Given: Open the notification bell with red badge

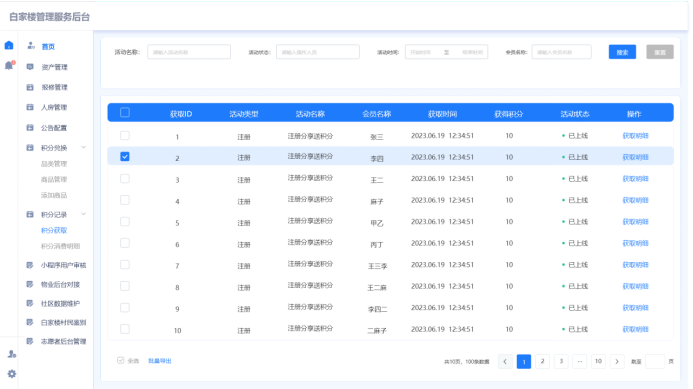Looking at the screenshot, I should pyautogui.click(x=9, y=65).
